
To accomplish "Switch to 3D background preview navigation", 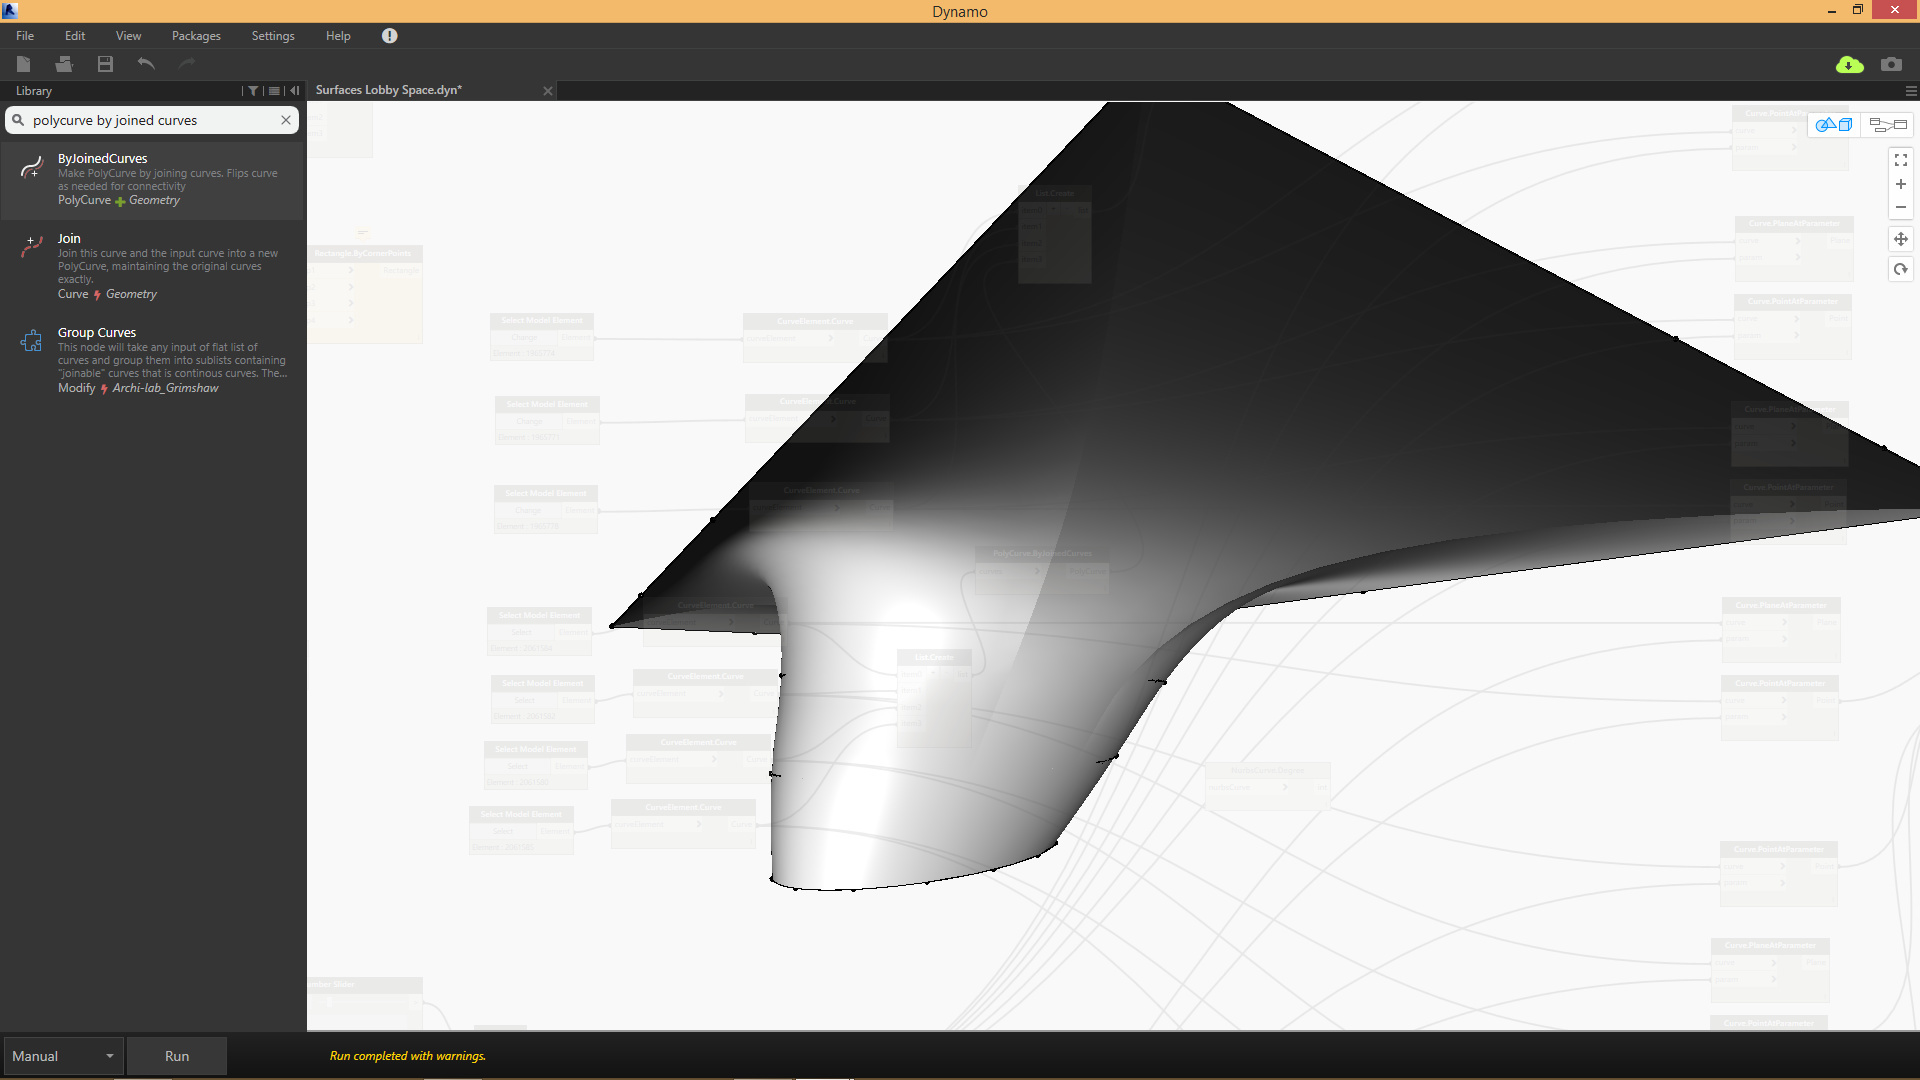I will click(x=1833, y=125).
